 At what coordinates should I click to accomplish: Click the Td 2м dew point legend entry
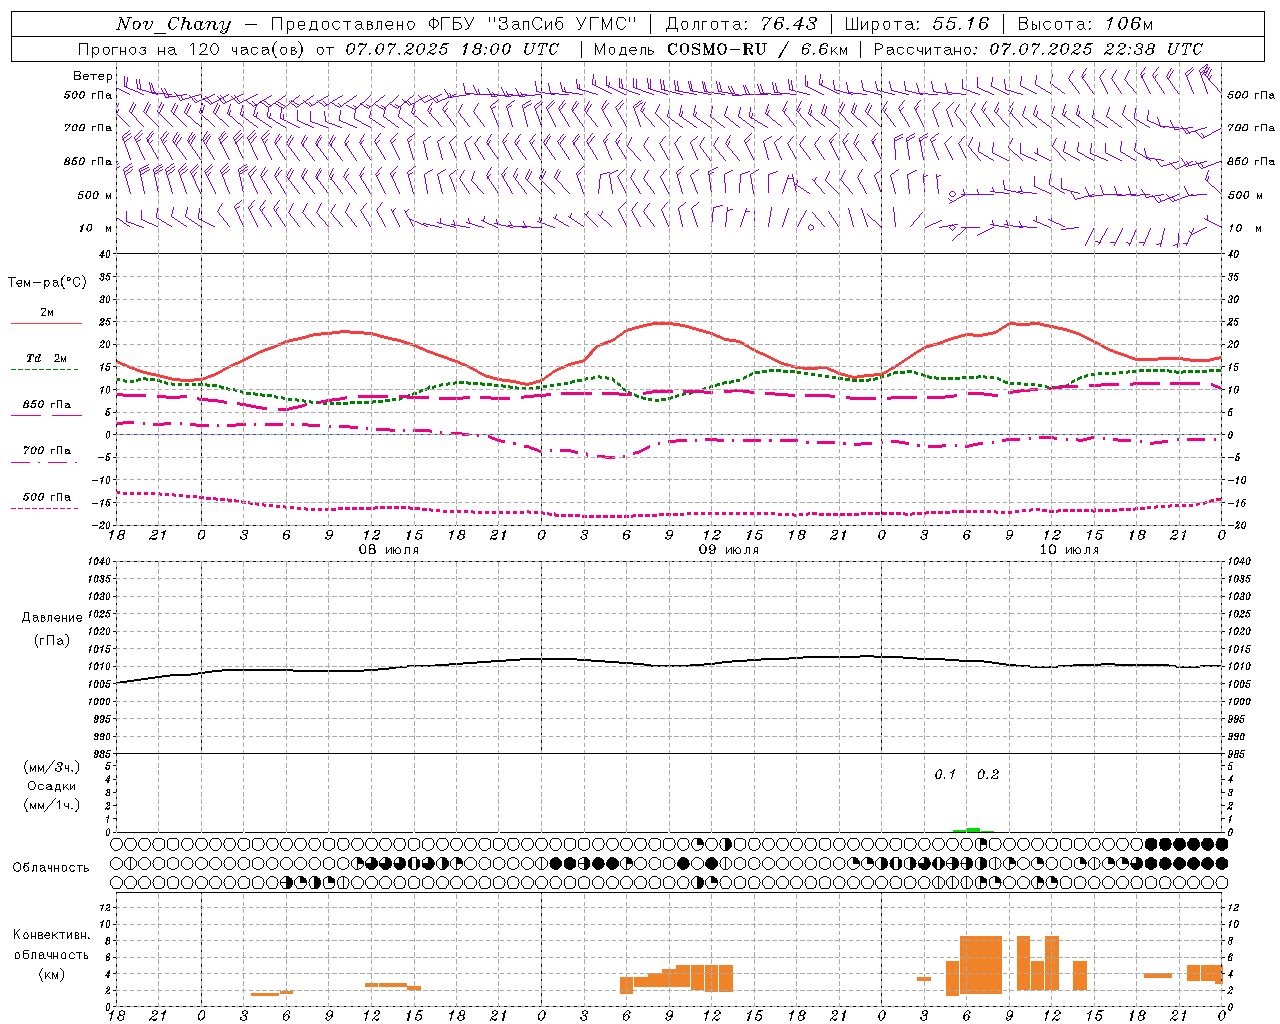coord(46,362)
